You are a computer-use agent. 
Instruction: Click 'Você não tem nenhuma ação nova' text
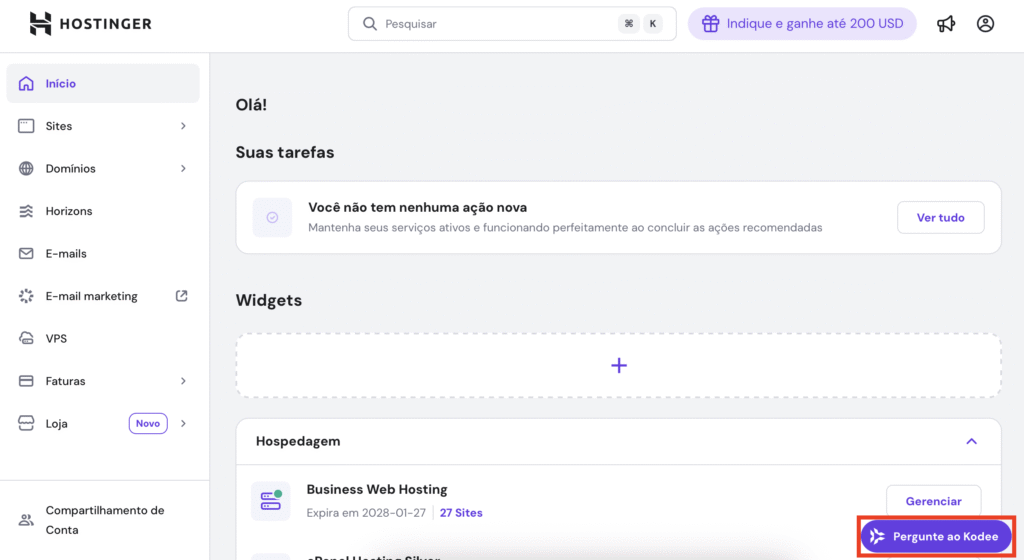(x=417, y=208)
